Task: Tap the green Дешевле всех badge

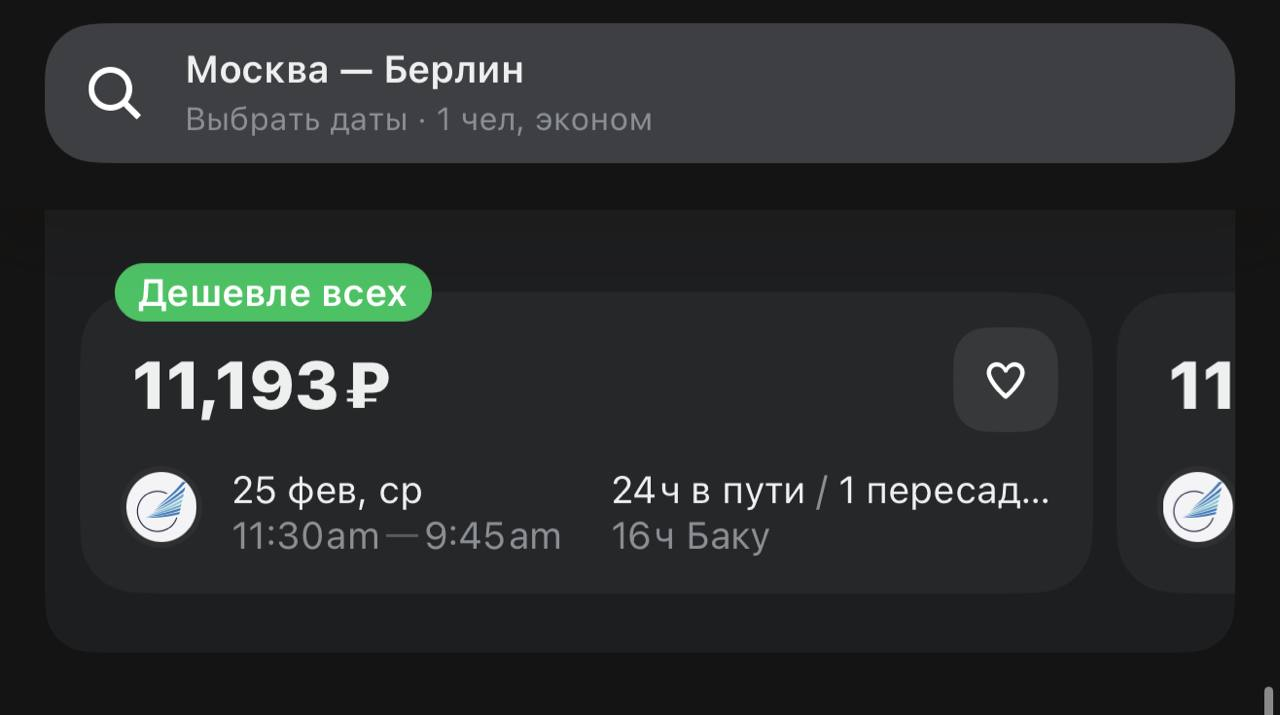Action: click(x=272, y=292)
